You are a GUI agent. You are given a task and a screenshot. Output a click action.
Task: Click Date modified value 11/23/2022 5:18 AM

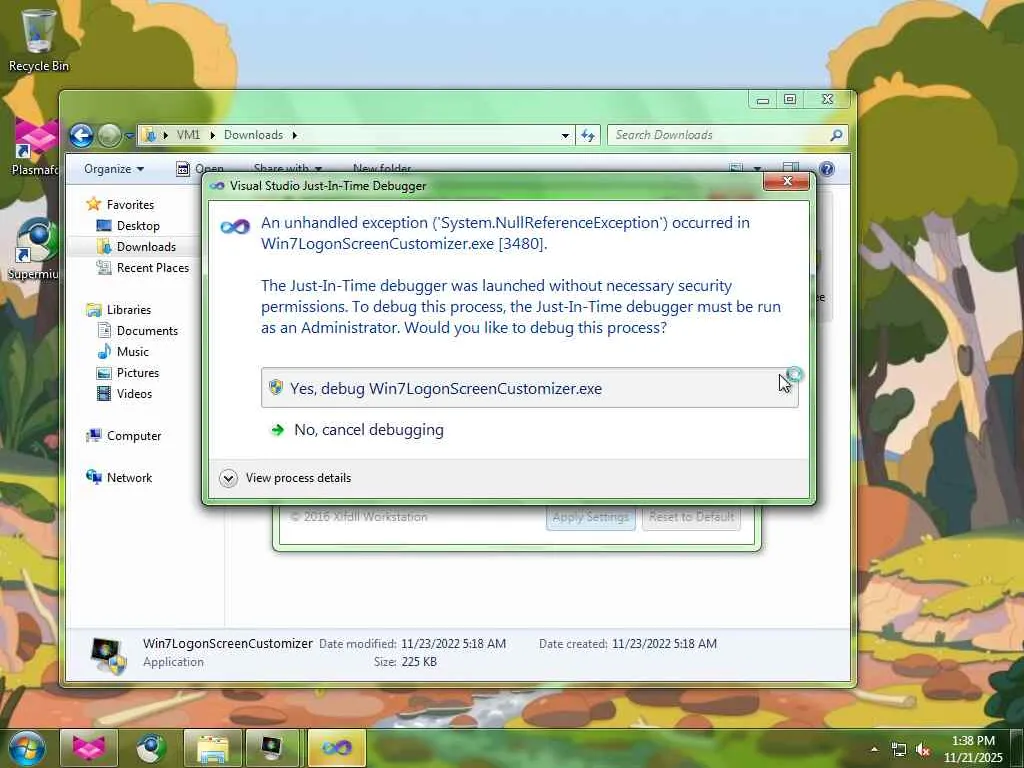coord(453,644)
